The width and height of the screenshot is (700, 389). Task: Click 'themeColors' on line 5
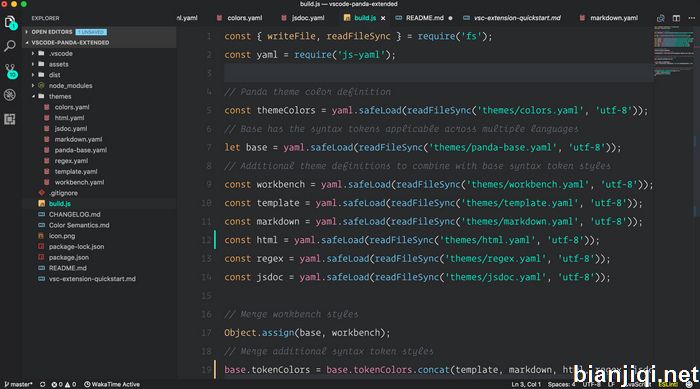pyautogui.click(x=286, y=110)
